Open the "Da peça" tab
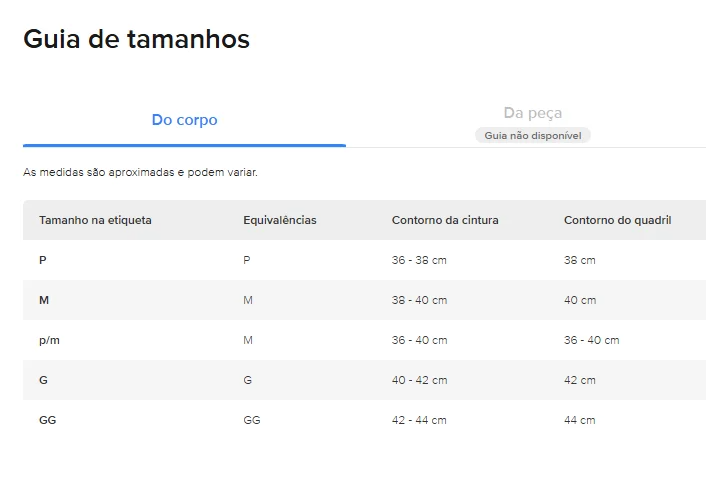The width and height of the screenshot is (706, 486). click(x=532, y=114)
